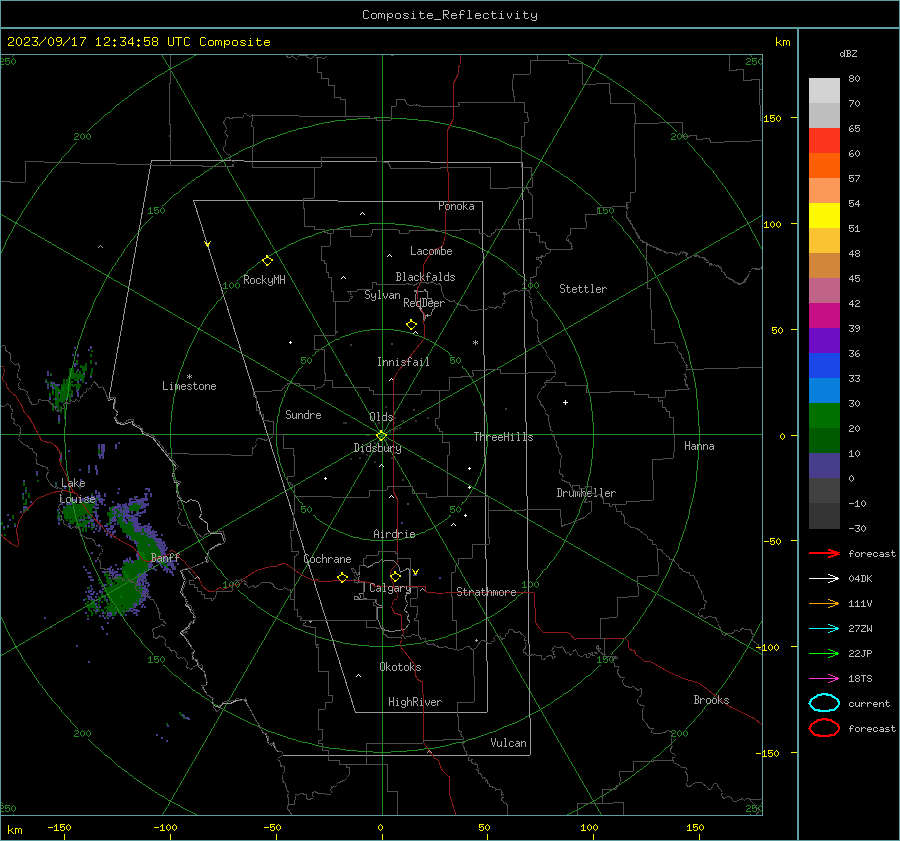Click the red forecast ellipse icon
900x841 pixels.
(x=824, y=728)
